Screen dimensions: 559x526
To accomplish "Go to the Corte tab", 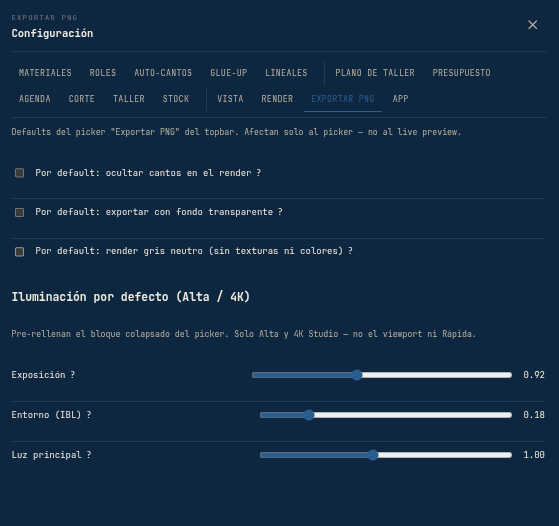I will [x=81, y=99].
